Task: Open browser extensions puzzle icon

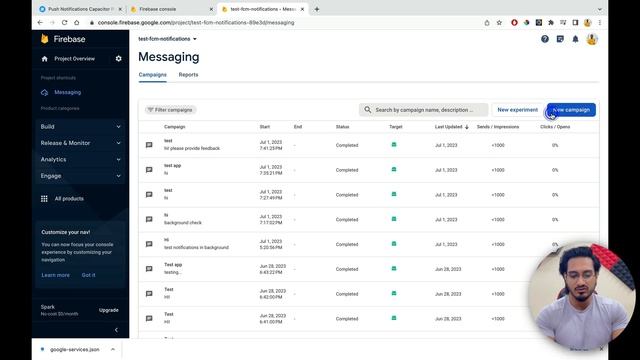Action: pos(551,23)
